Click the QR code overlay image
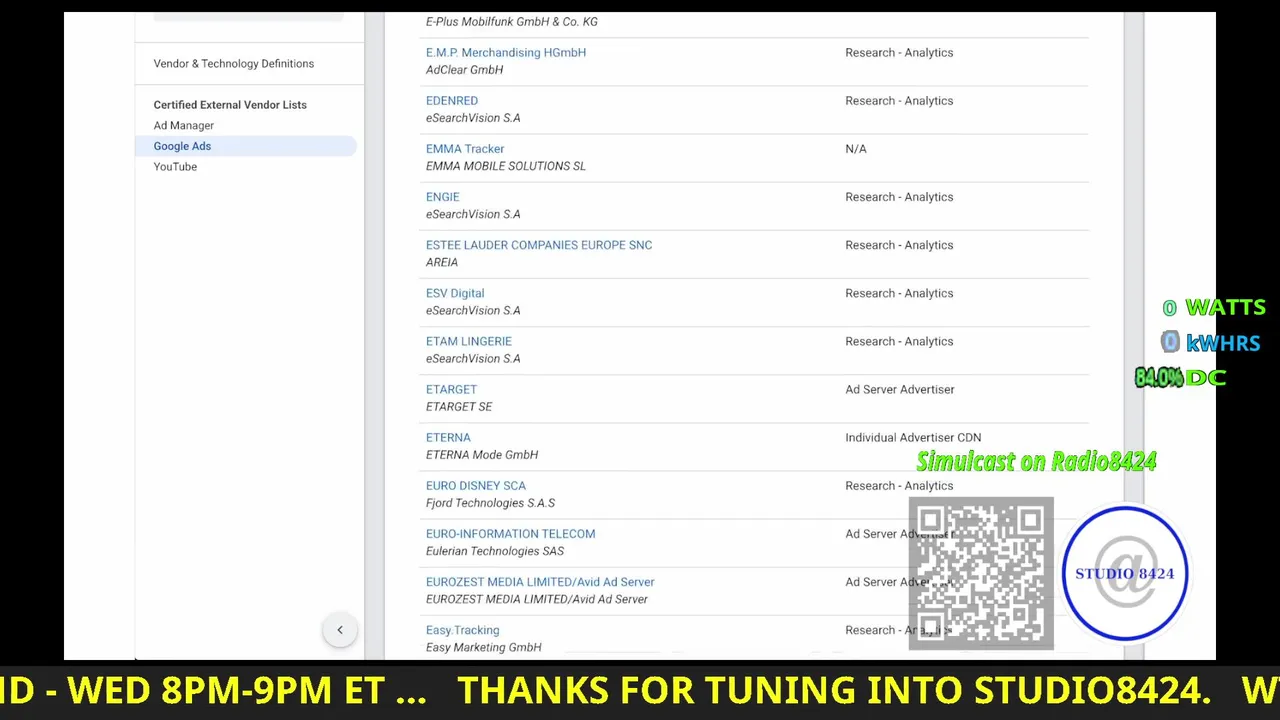 click(x=981, y=573)
